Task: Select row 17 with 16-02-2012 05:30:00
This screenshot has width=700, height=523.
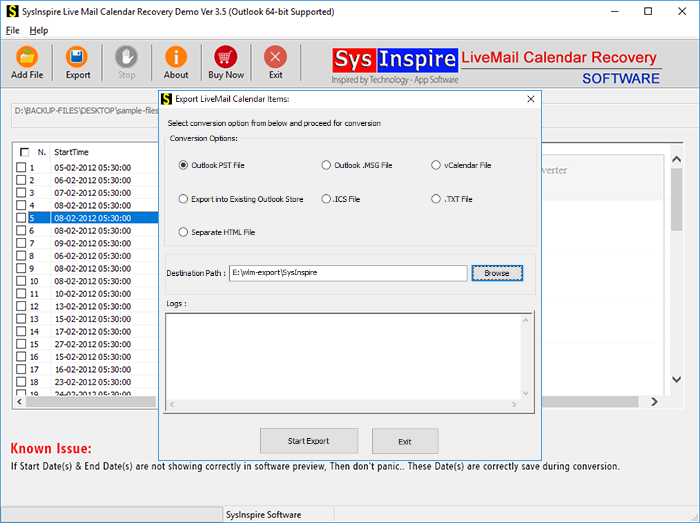Action: click(87, 369)
